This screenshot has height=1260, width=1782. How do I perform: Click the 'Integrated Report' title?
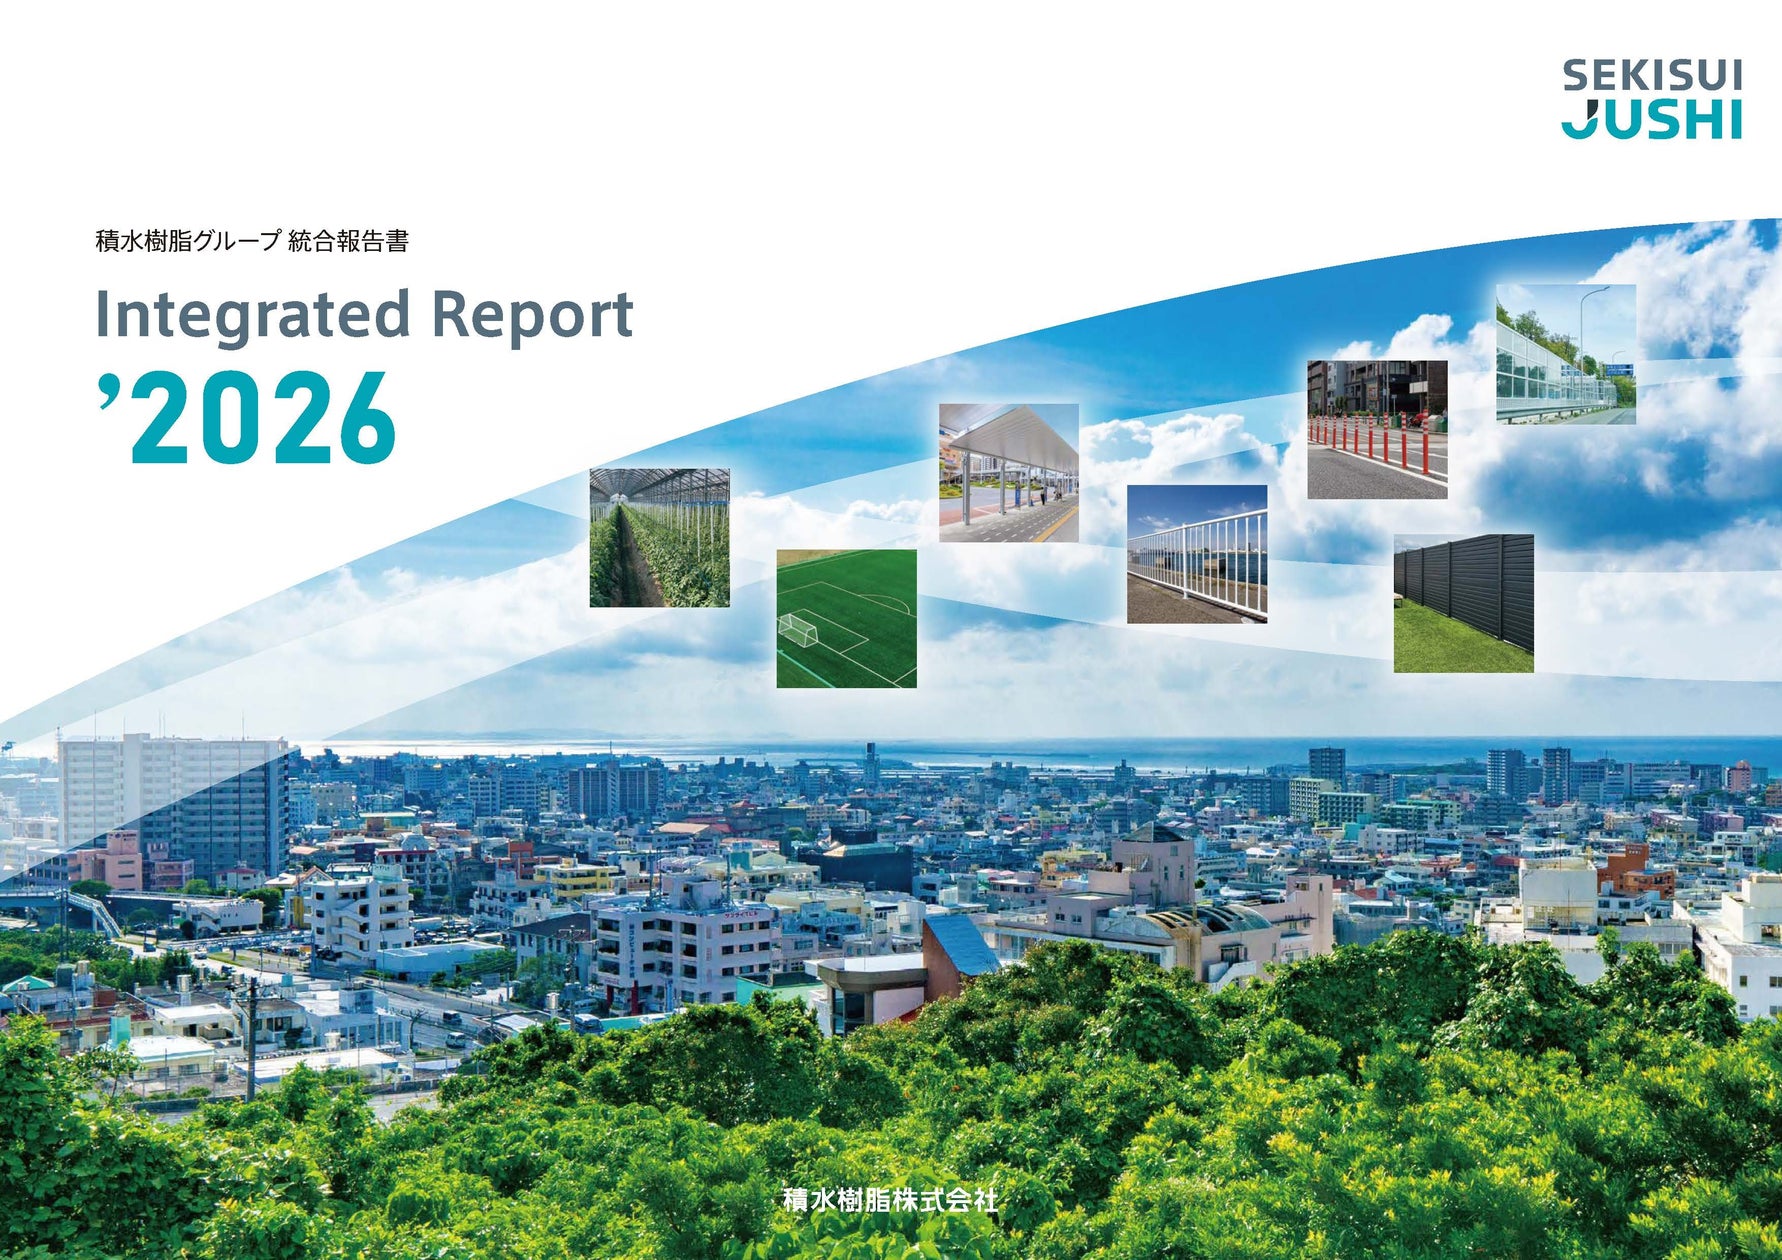364,316
